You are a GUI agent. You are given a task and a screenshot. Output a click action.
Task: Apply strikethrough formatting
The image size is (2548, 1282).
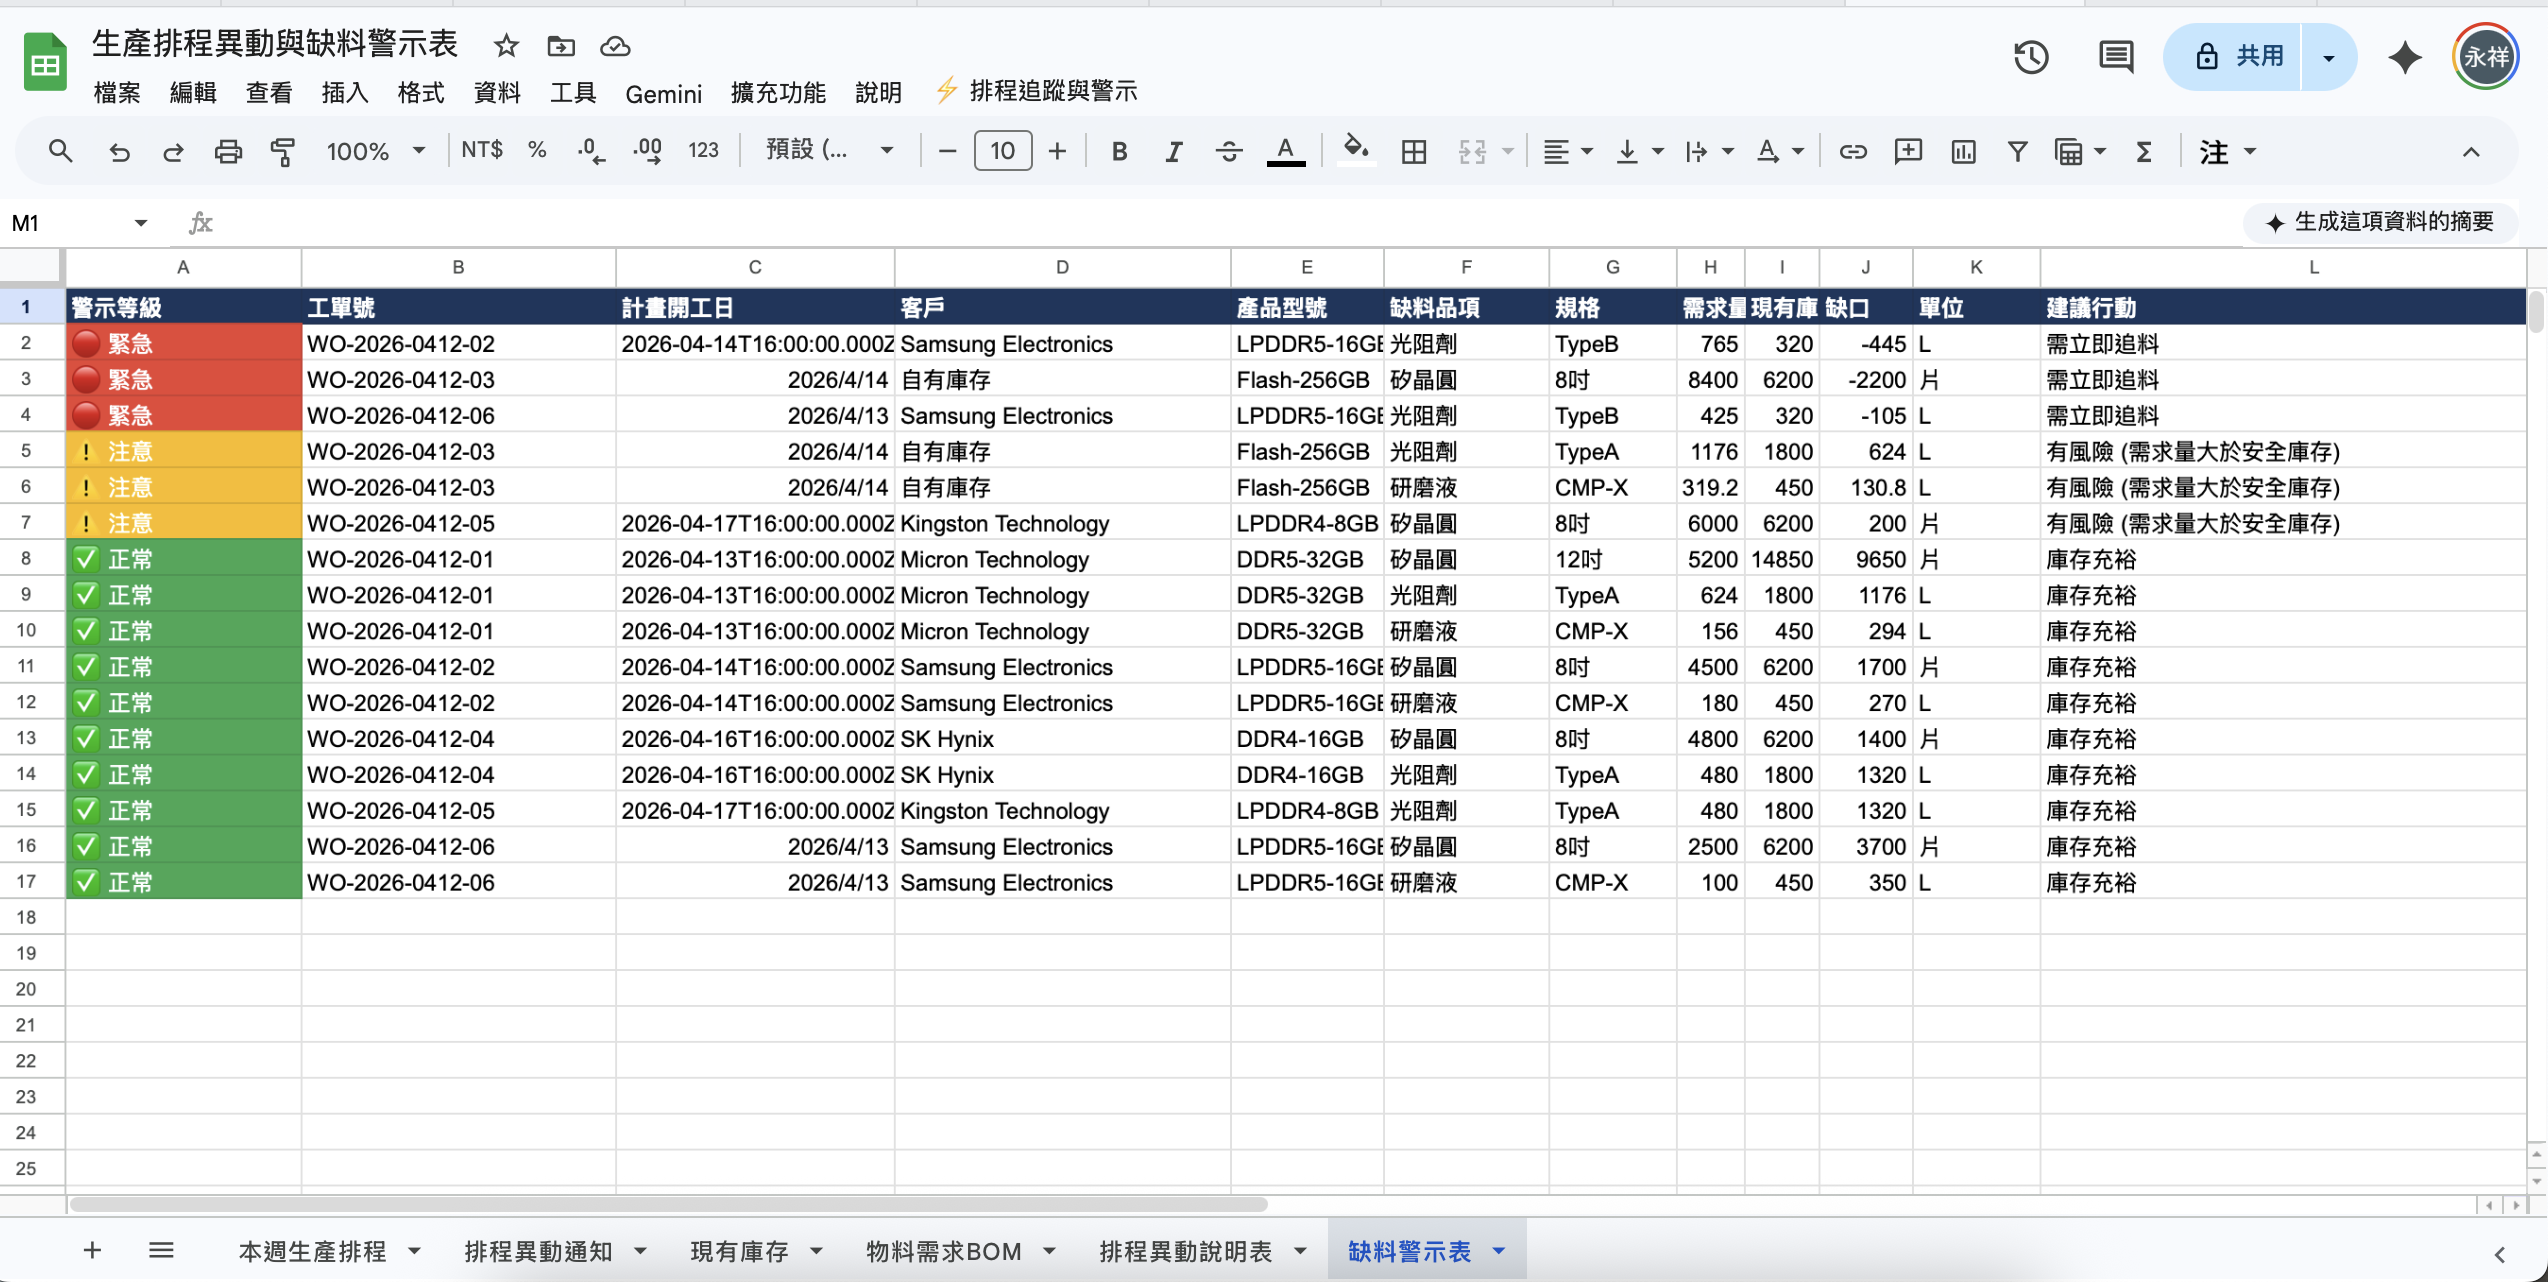pos(1229,151)
